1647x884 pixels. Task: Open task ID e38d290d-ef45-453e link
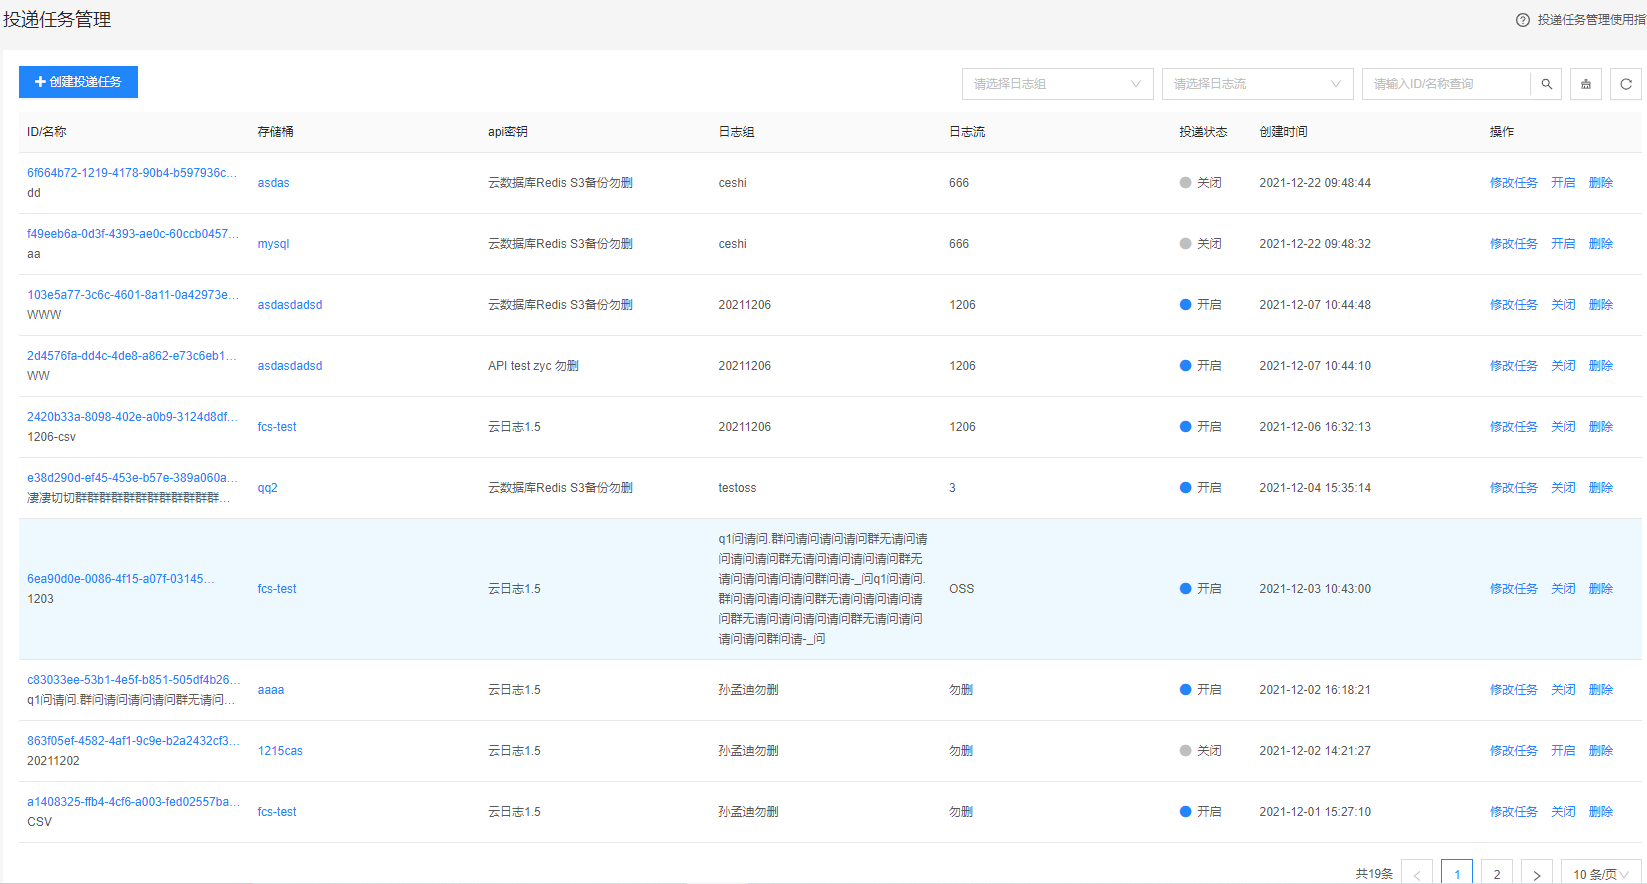[132, 478]
